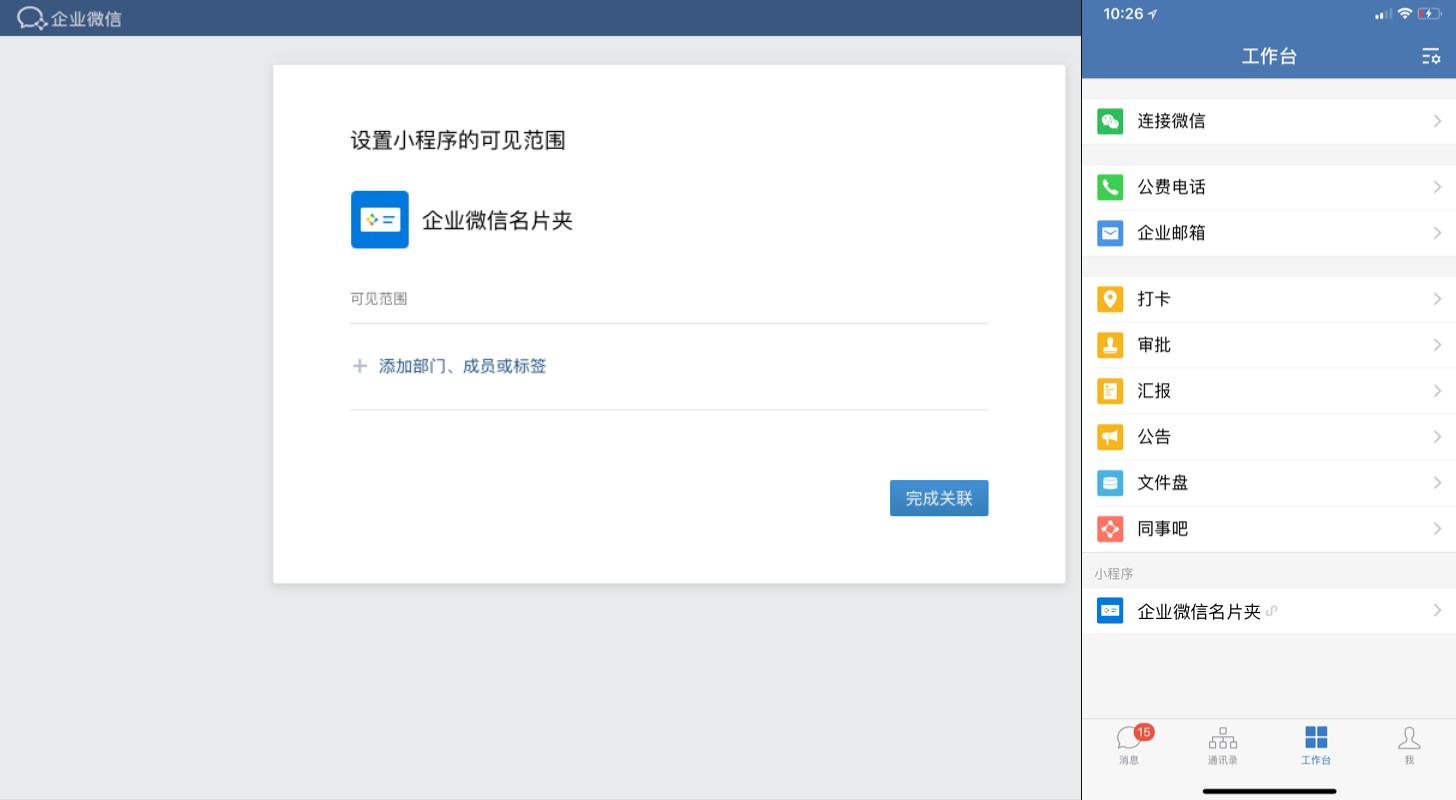
Task: Click the 企业邮箱 envelope icon
Action: [x=1110, y=233]
